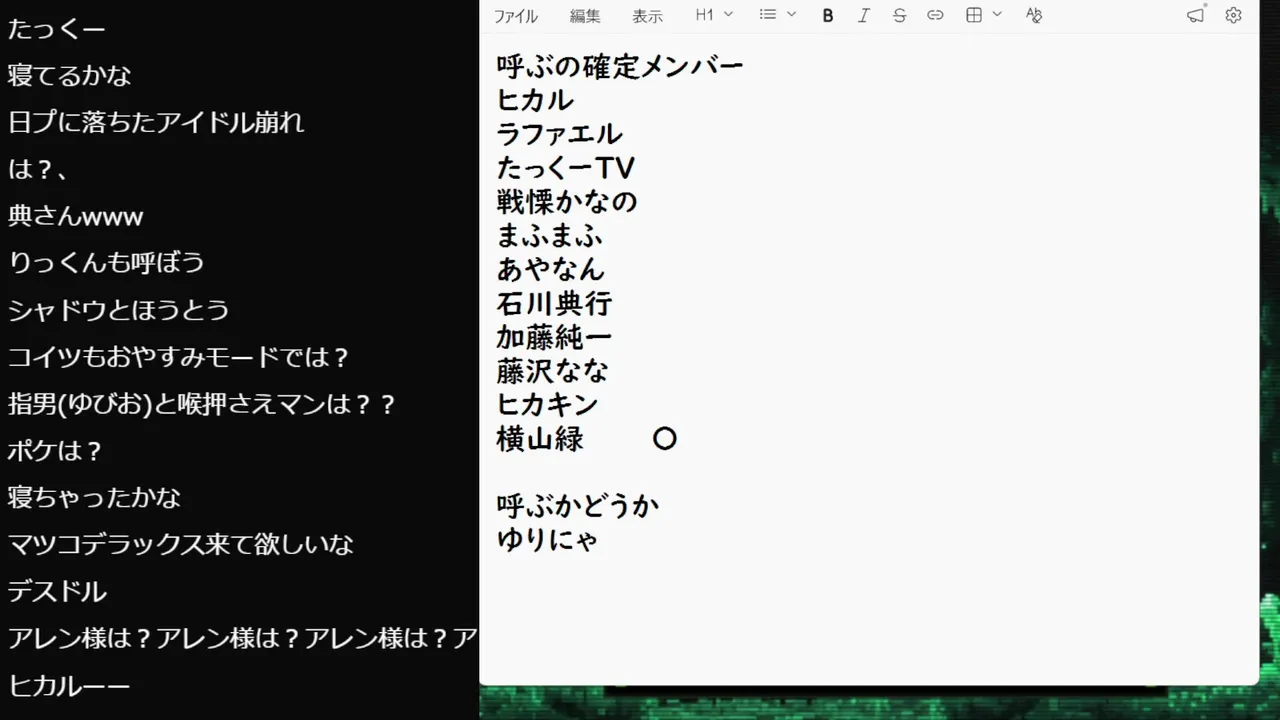Toggle italic formatting
Viewport: 1280px width, 720px height.
pos(864,15)
